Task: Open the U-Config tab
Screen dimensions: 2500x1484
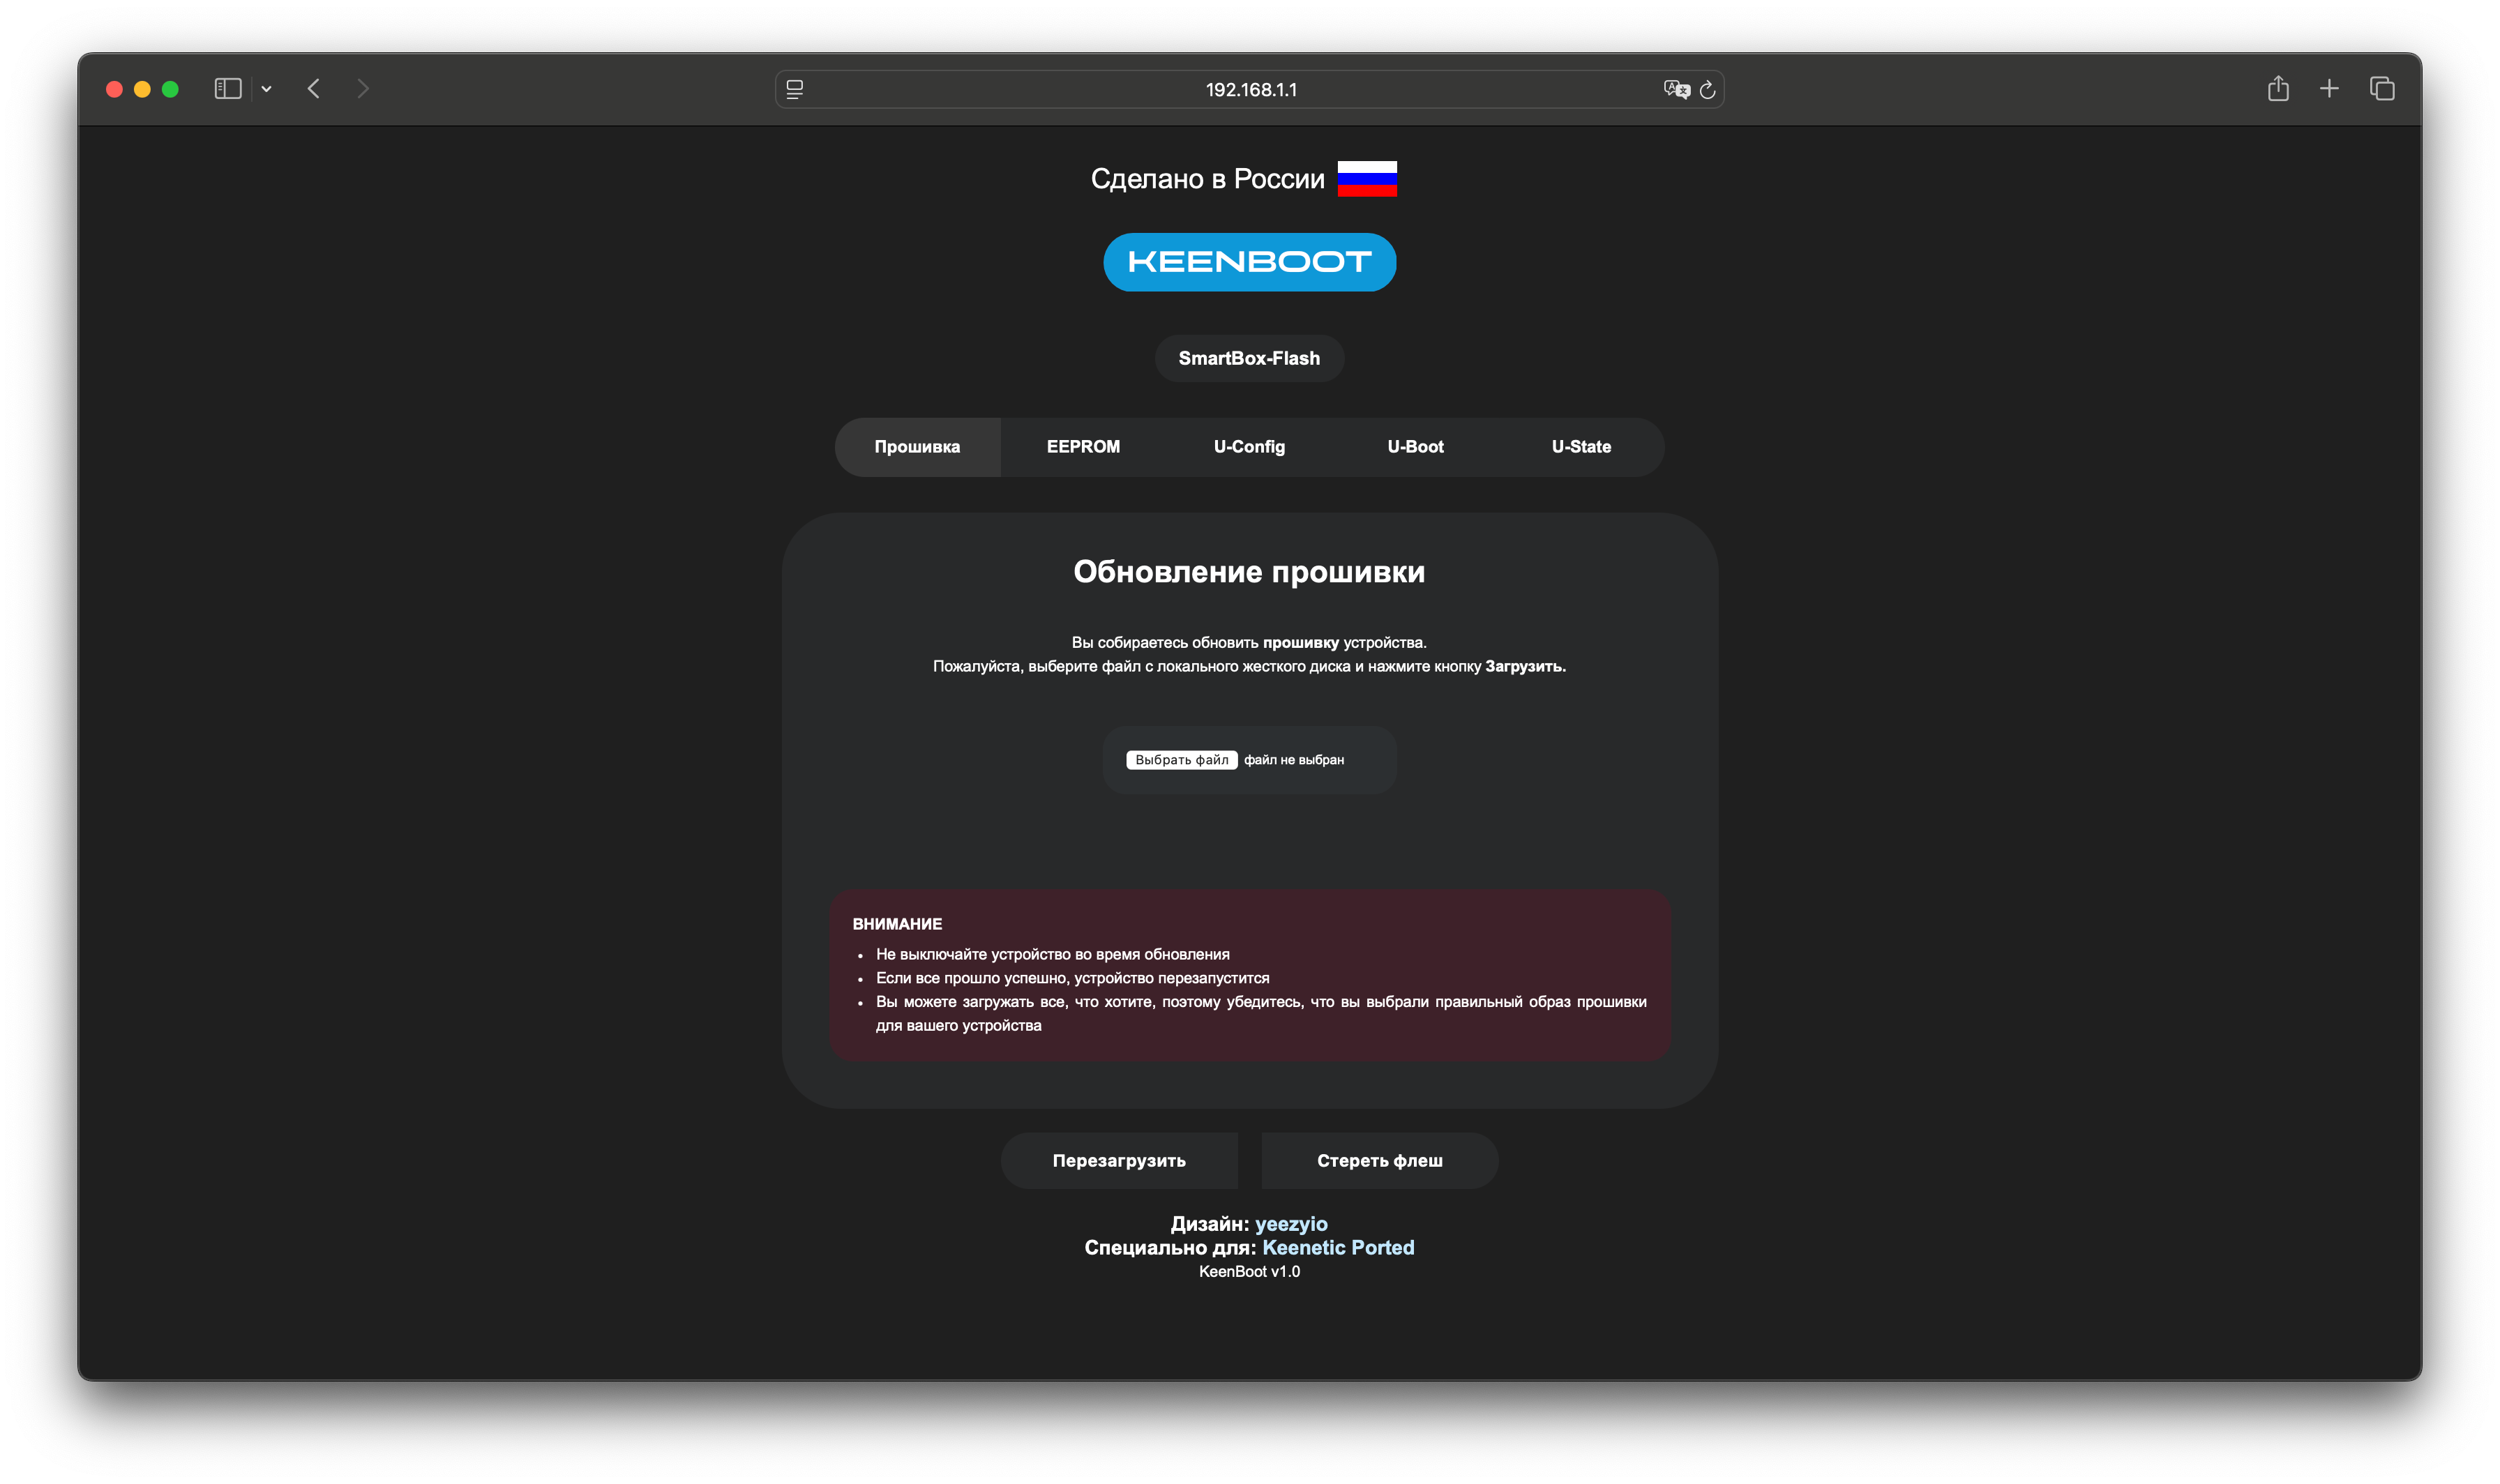Action: (1249, 447)
